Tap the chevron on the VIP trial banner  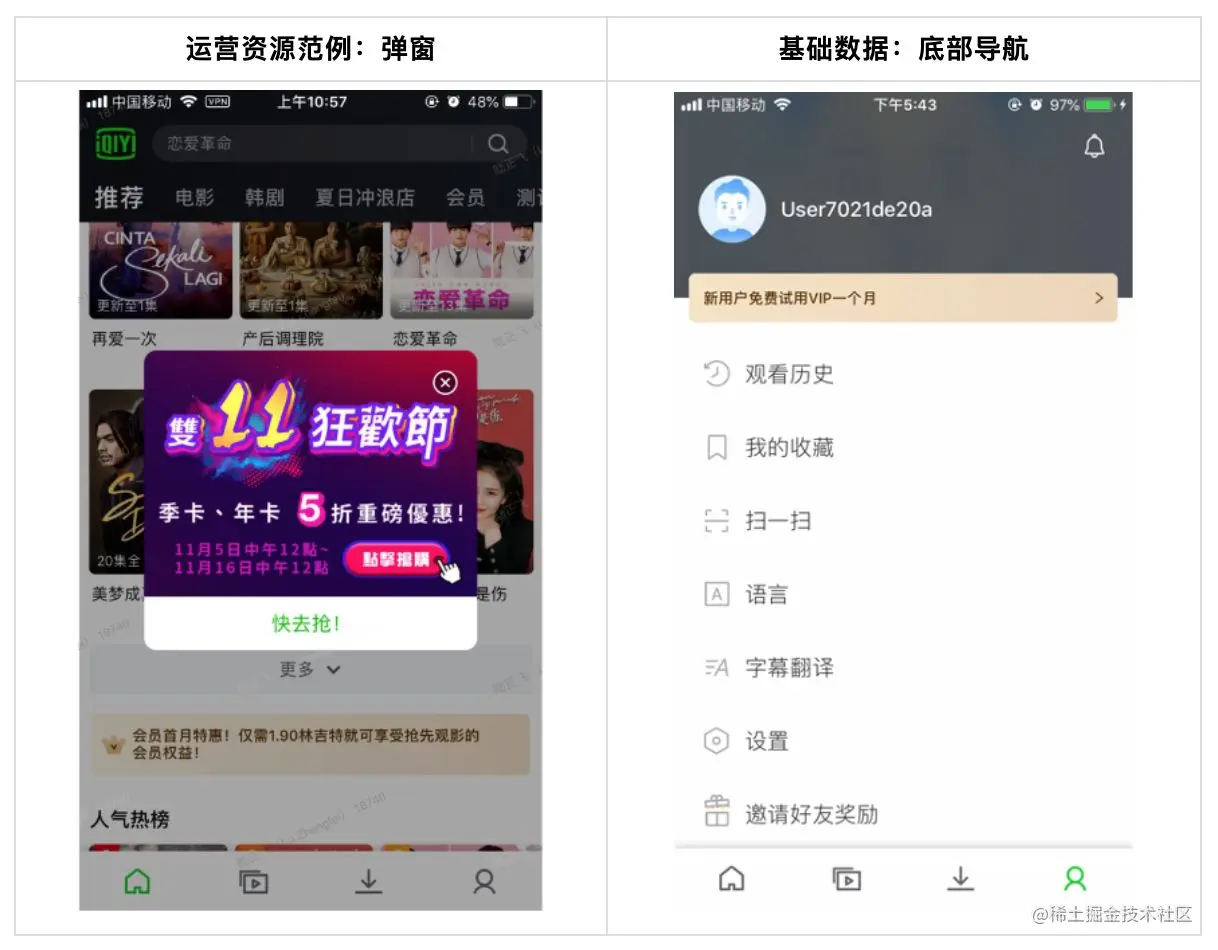1099,298
